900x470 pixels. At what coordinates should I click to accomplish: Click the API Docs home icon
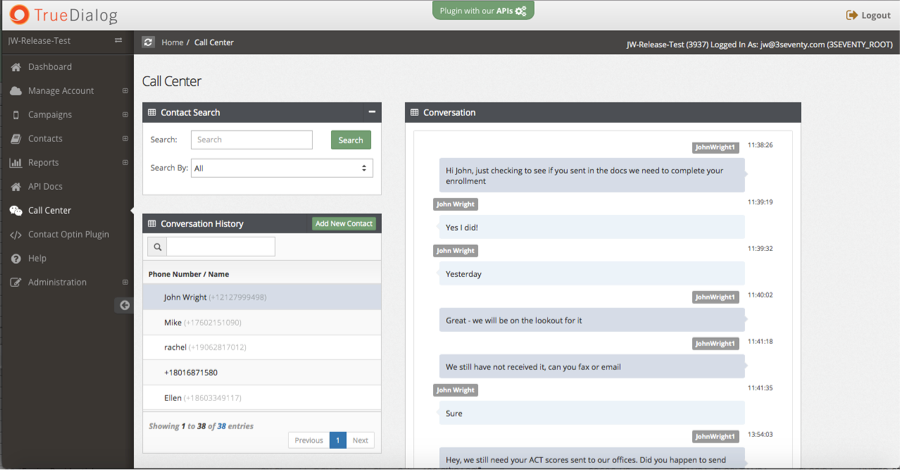[x=15, y=187]
